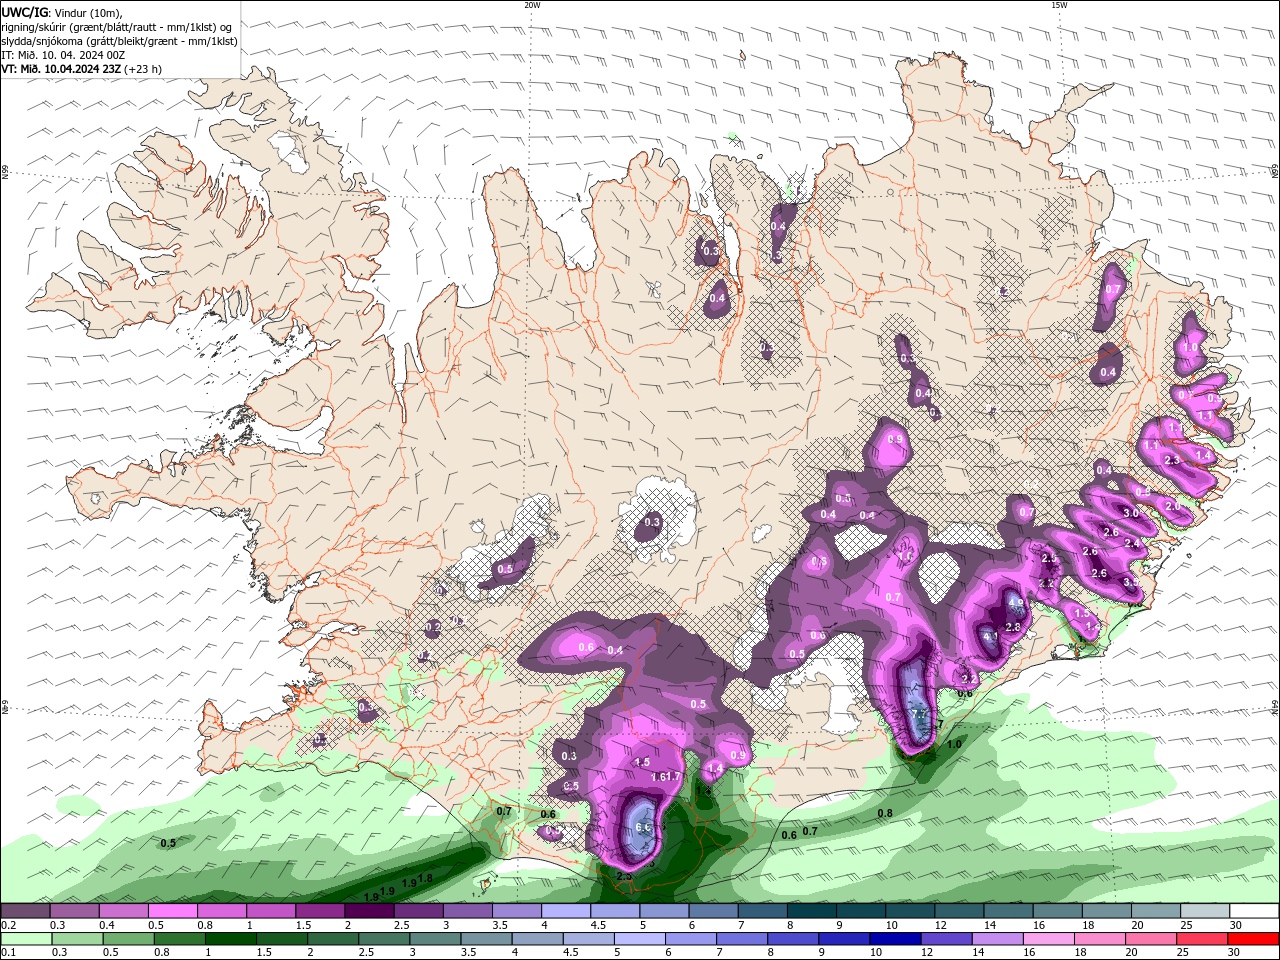Click the "16" label on the rain scale
The image size is (1280, 960).
(x=1029, y=952)
